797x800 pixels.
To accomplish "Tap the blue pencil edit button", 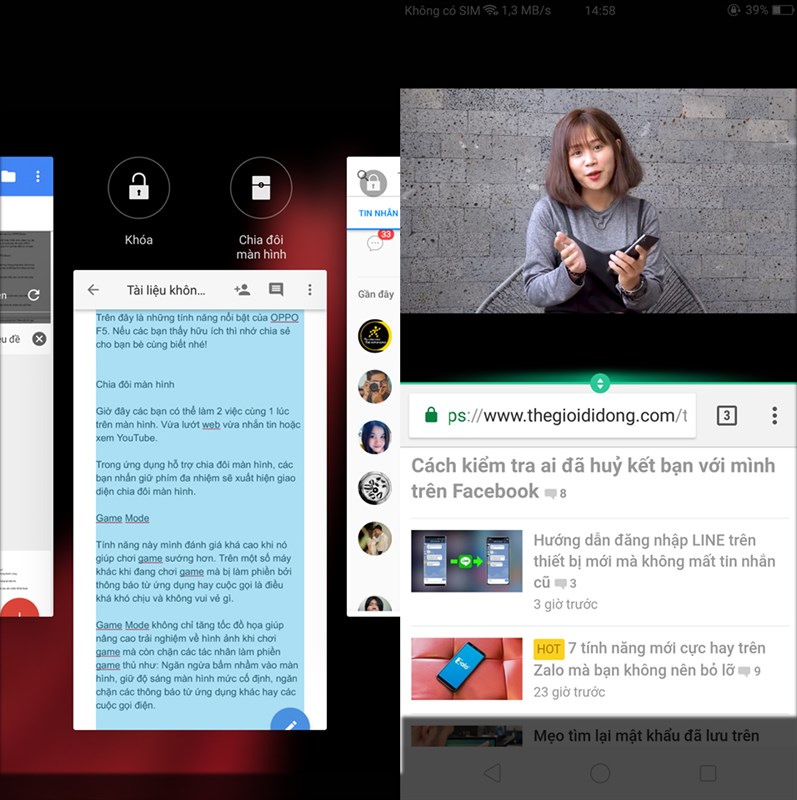I will point(290,719).
